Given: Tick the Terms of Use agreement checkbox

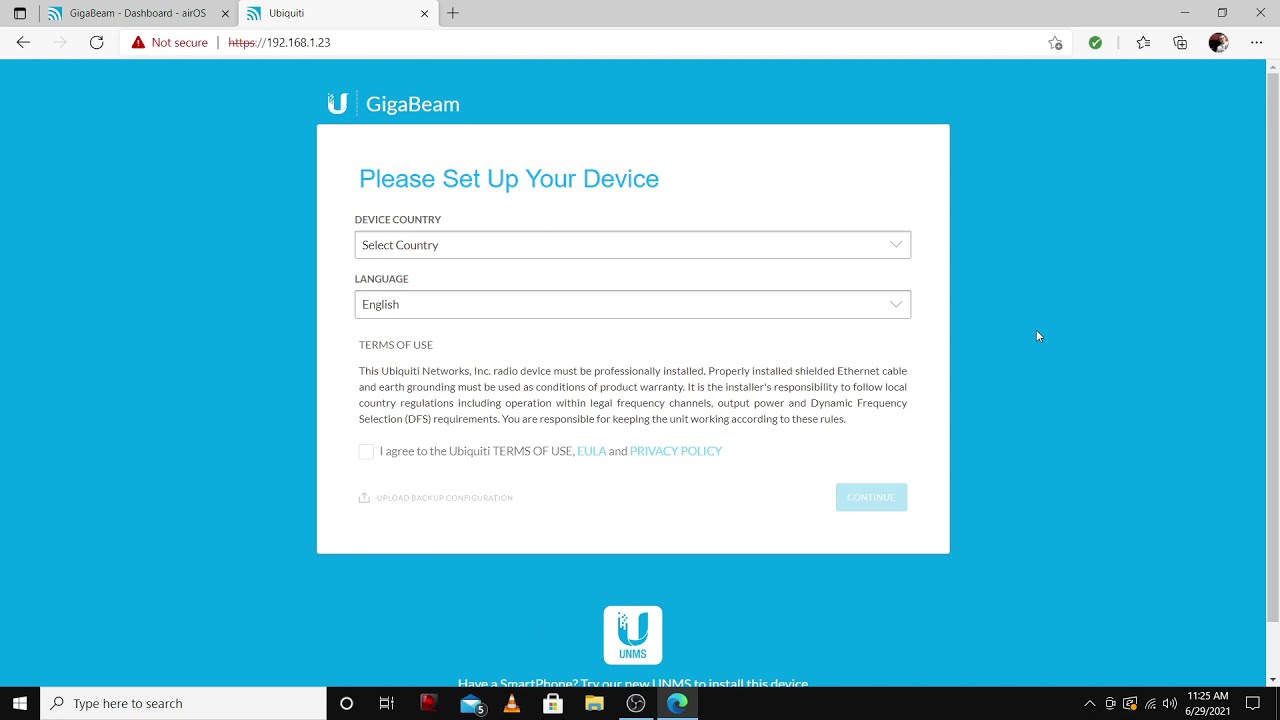Looking at the screenshot, I should pos(366,452).
